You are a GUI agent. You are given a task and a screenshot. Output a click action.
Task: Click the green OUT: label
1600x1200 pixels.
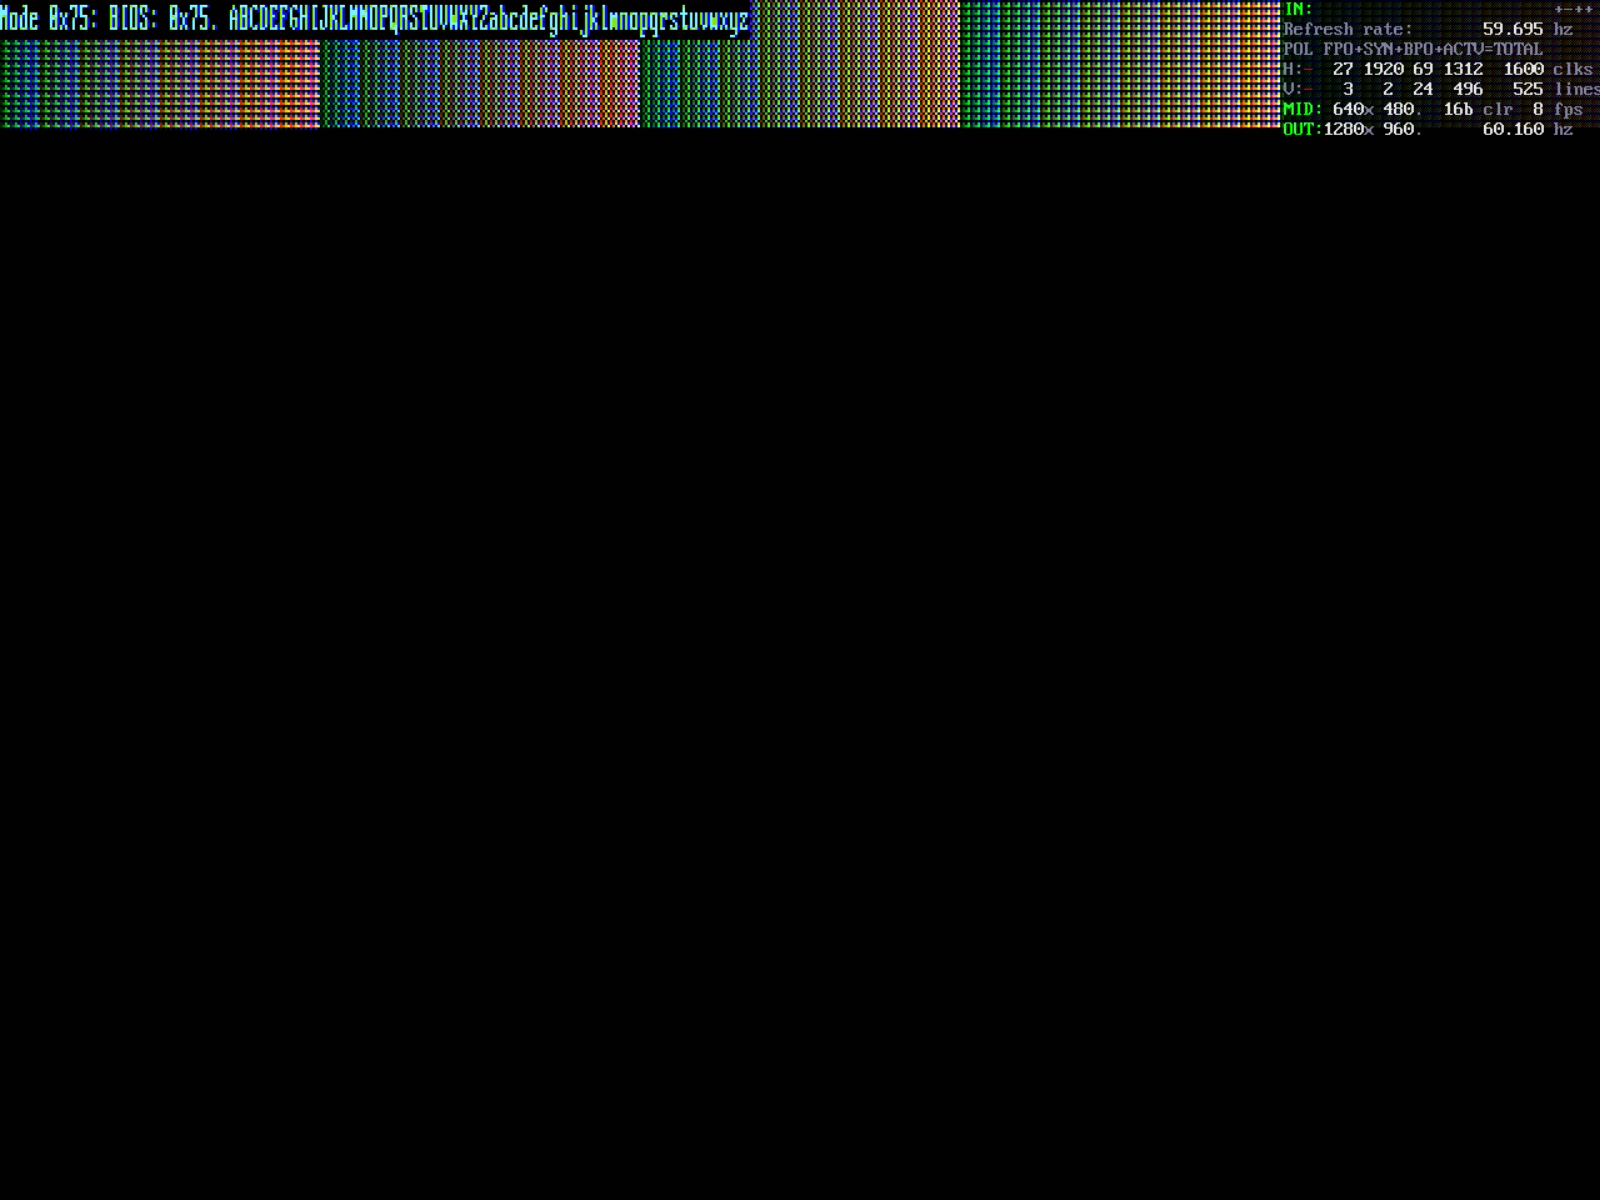[x=1302, y=129]
